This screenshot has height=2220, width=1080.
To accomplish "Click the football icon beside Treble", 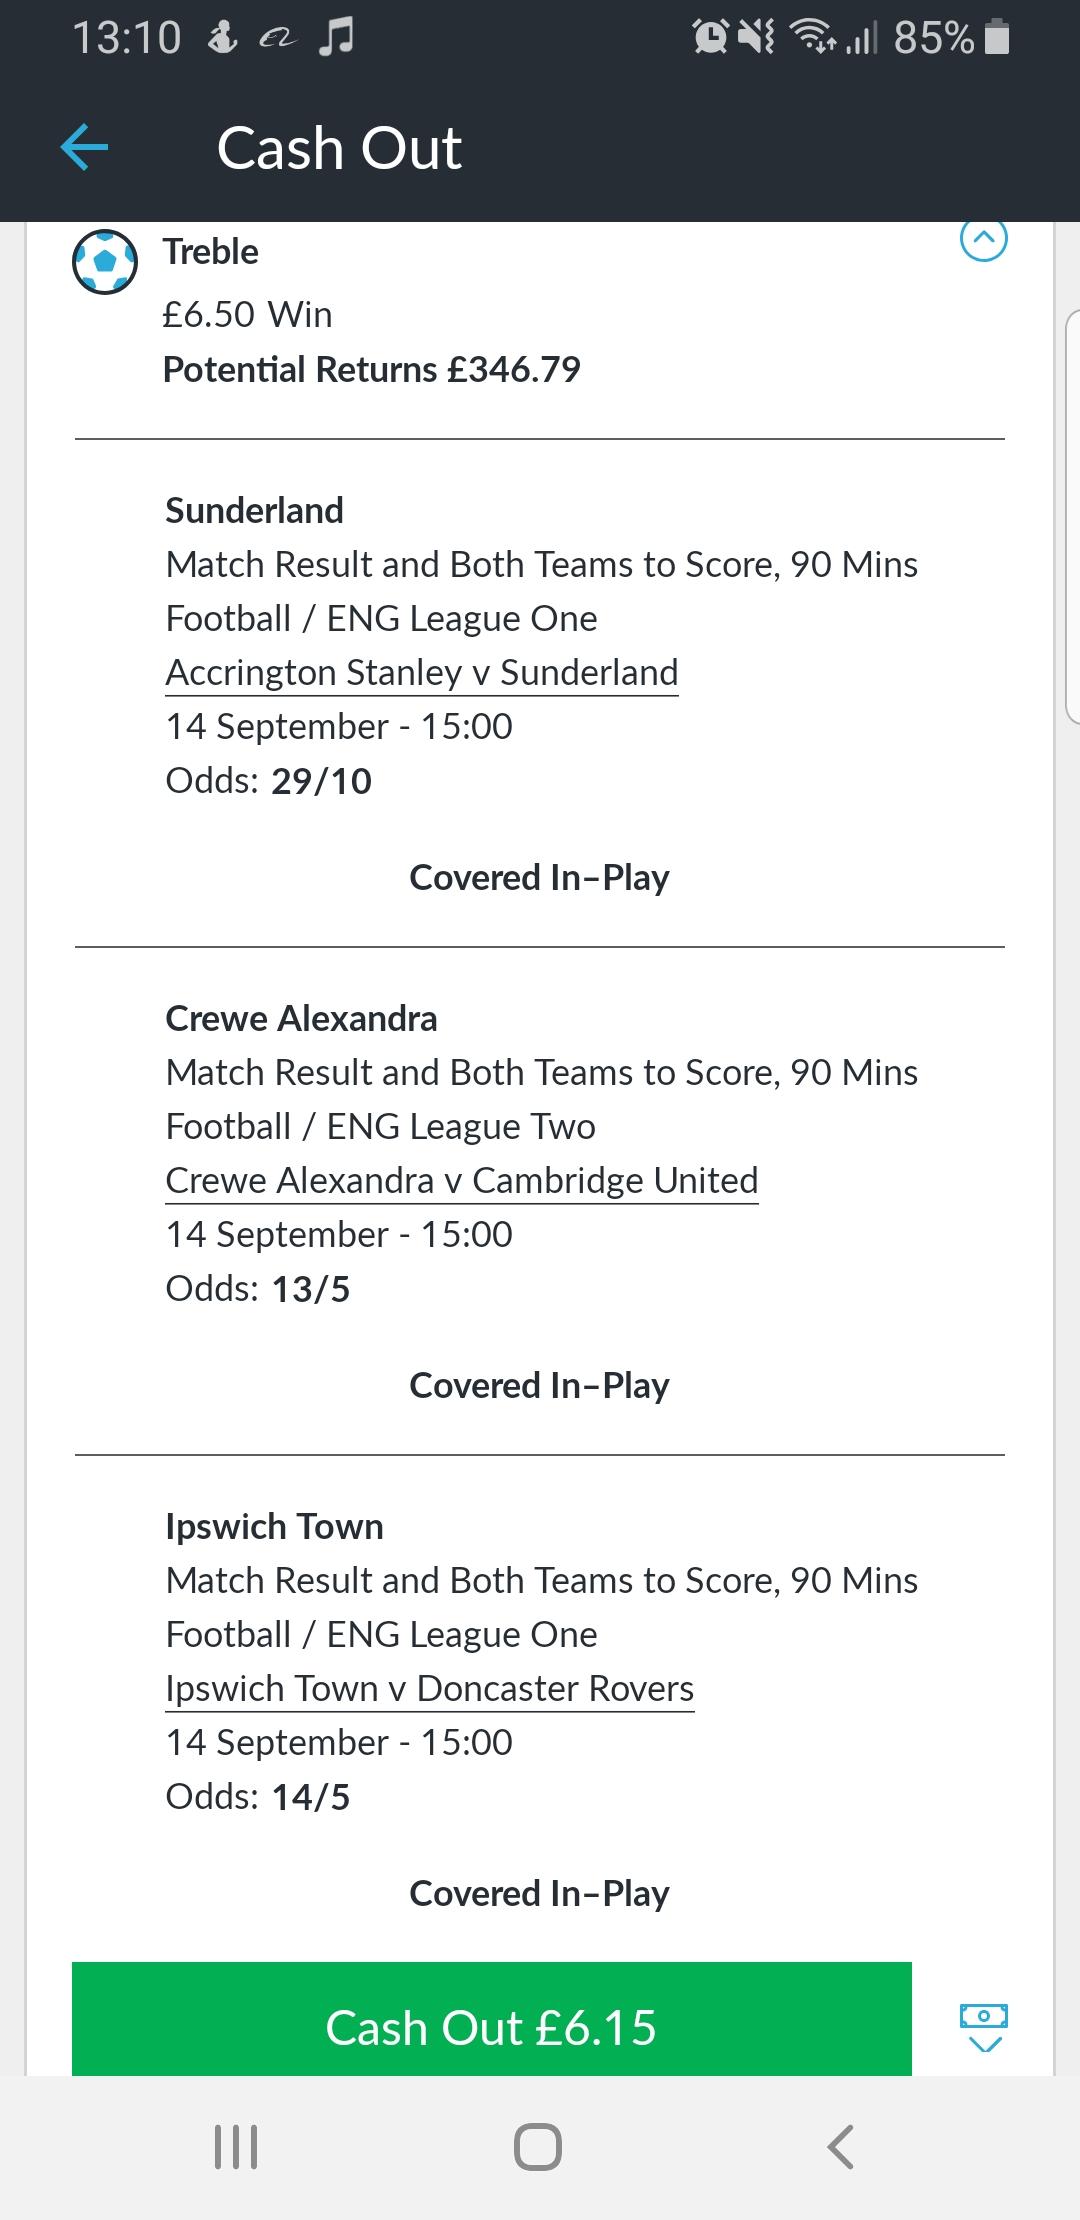I will pos(105,262).
